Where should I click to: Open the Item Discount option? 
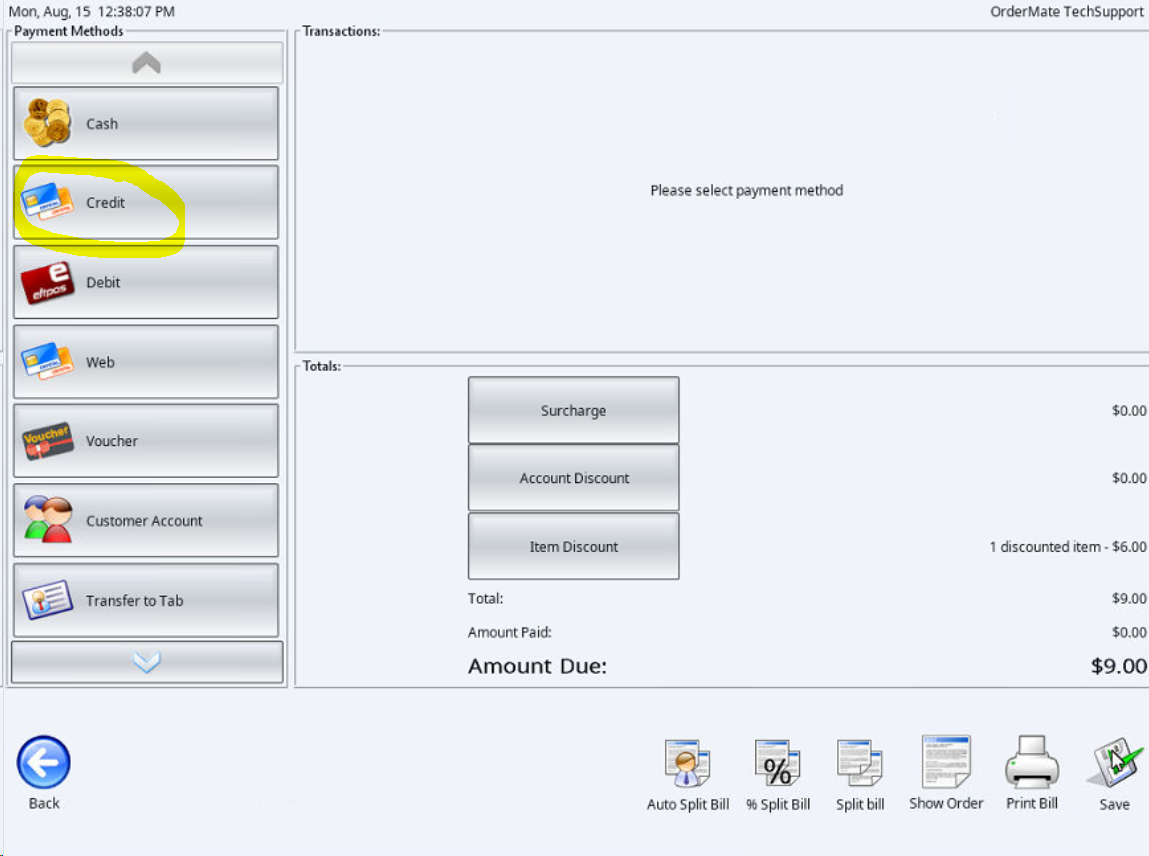[x=574, y=547]
